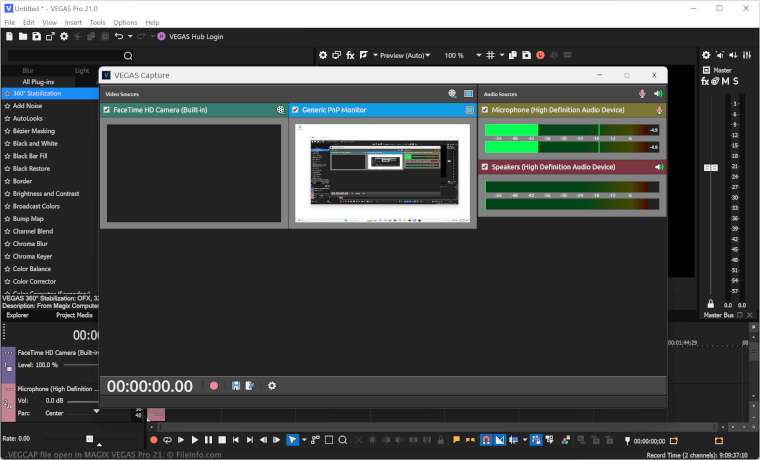Open video preview properties gear icon

coord(323,55)
